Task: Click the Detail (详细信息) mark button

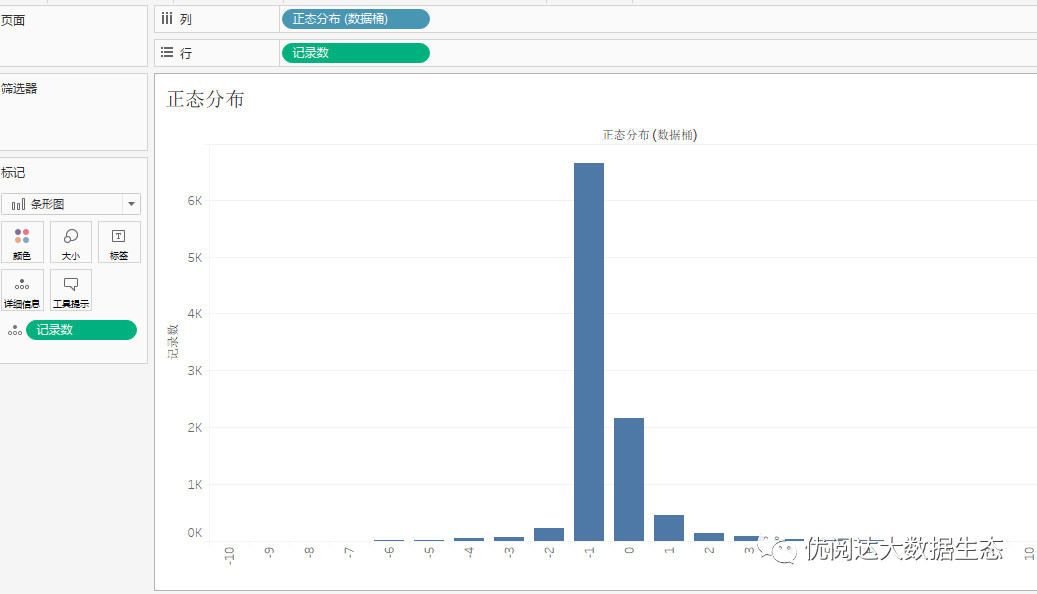Action: pos(22,289)
